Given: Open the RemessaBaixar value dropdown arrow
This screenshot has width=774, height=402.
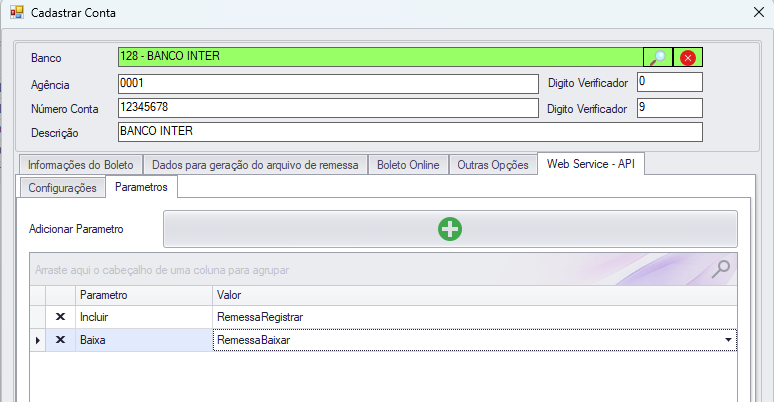Looking at the screenshot, I should (728, 340).
